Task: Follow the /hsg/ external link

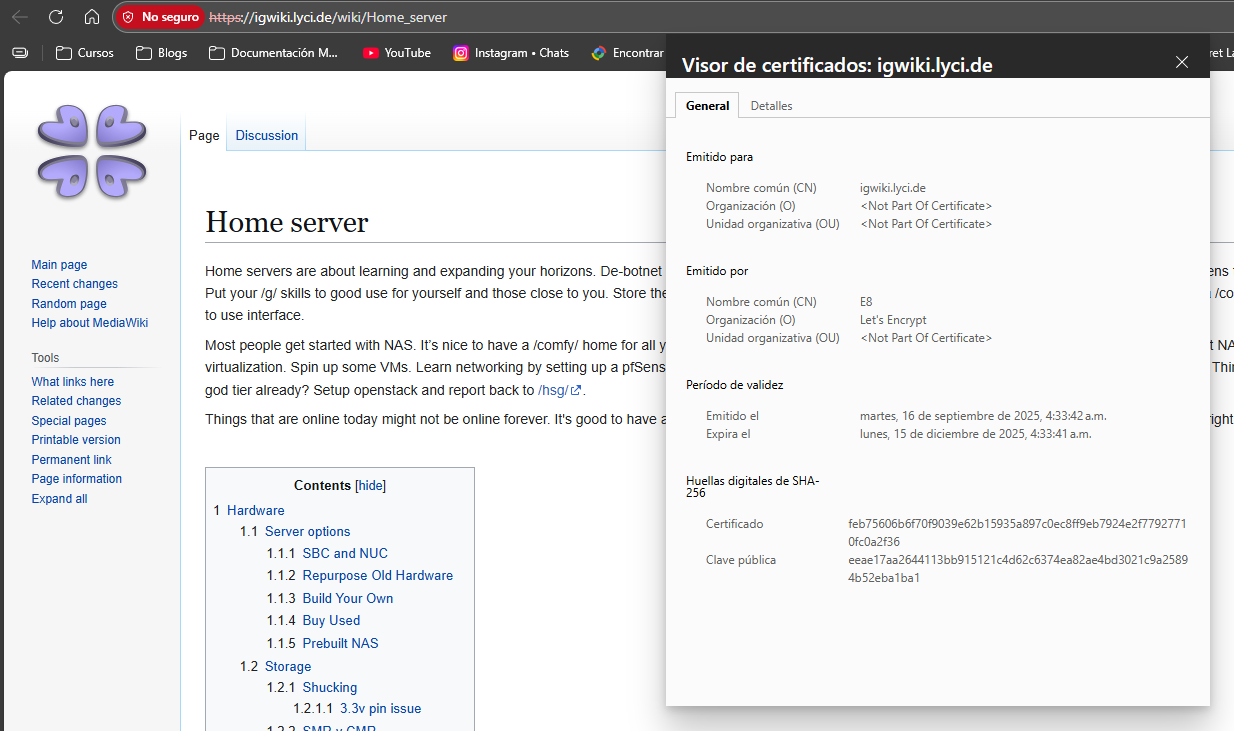Action: click(559, 391)
